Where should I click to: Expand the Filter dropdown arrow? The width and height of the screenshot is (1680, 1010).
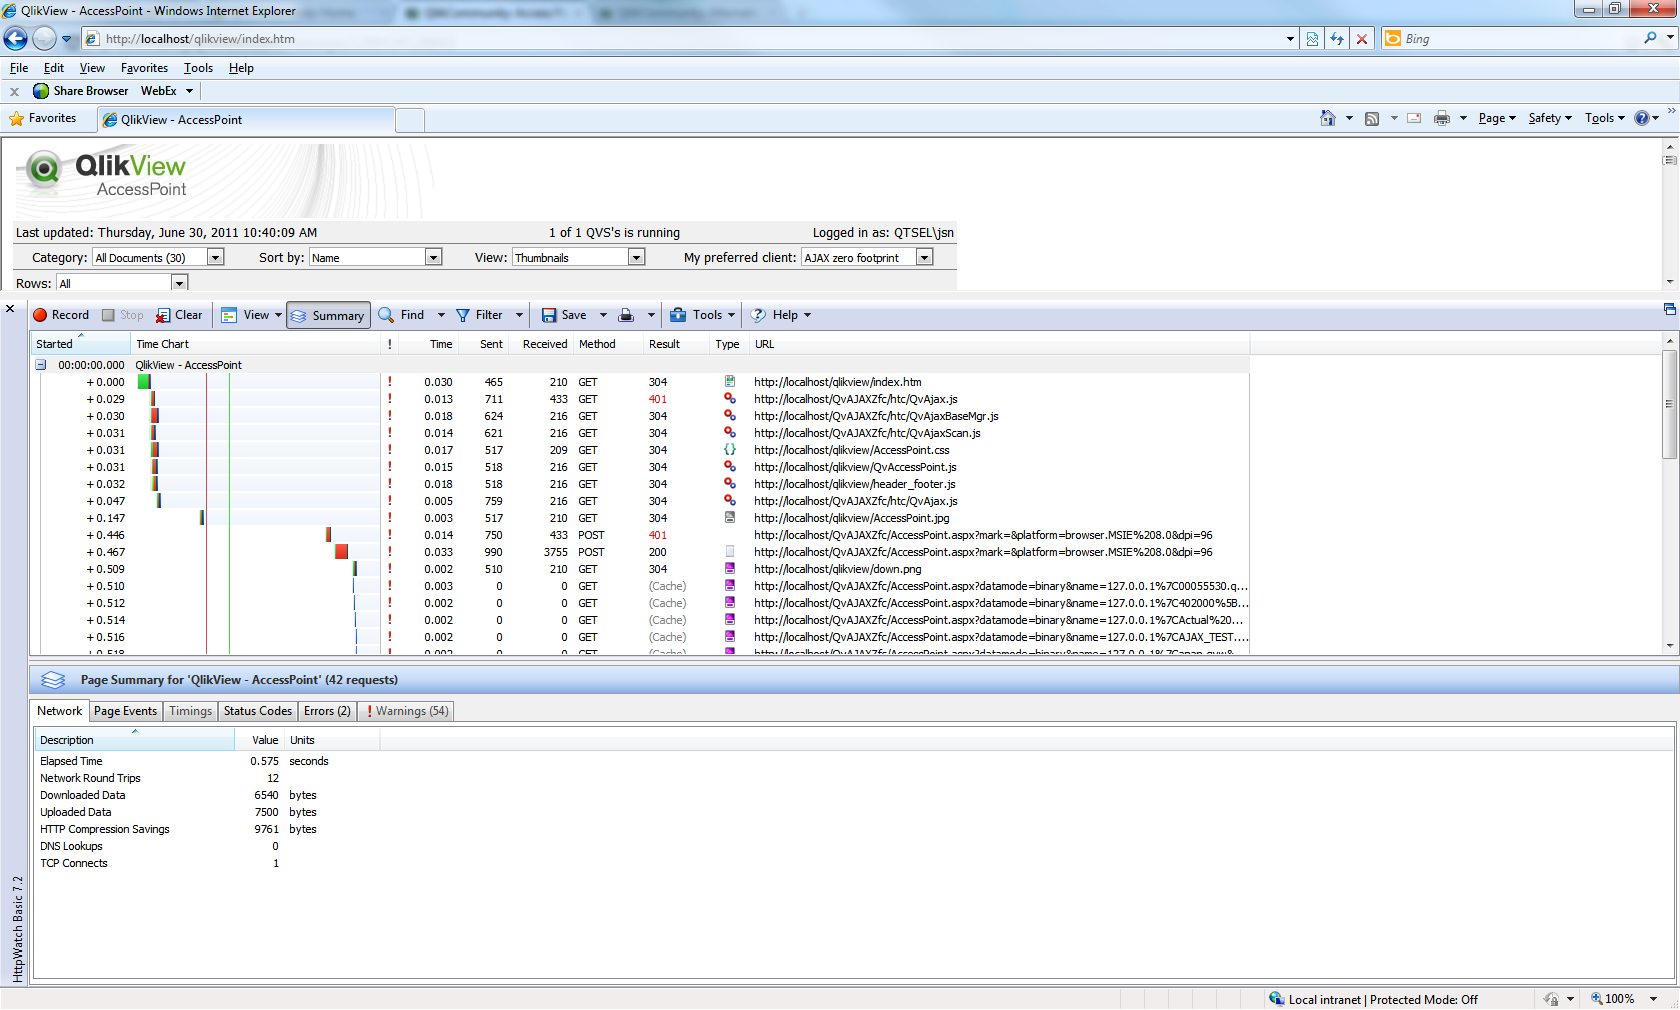coord(519,315)
